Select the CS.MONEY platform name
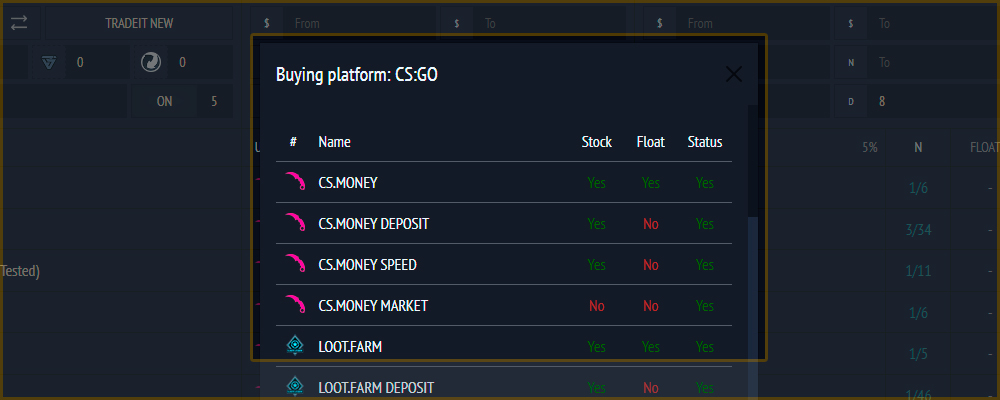1000x400 pixels. pyautogui.click(x=348, y=183)
